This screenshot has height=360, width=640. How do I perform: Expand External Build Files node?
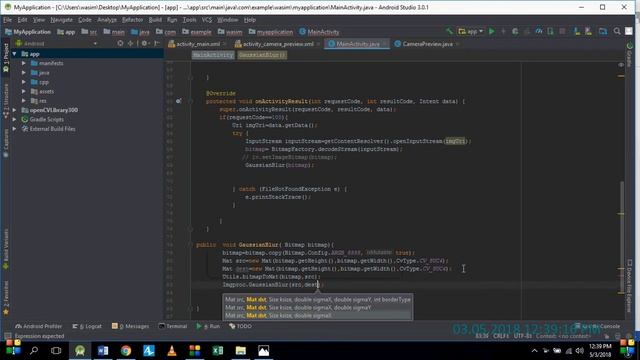(15, 129)
